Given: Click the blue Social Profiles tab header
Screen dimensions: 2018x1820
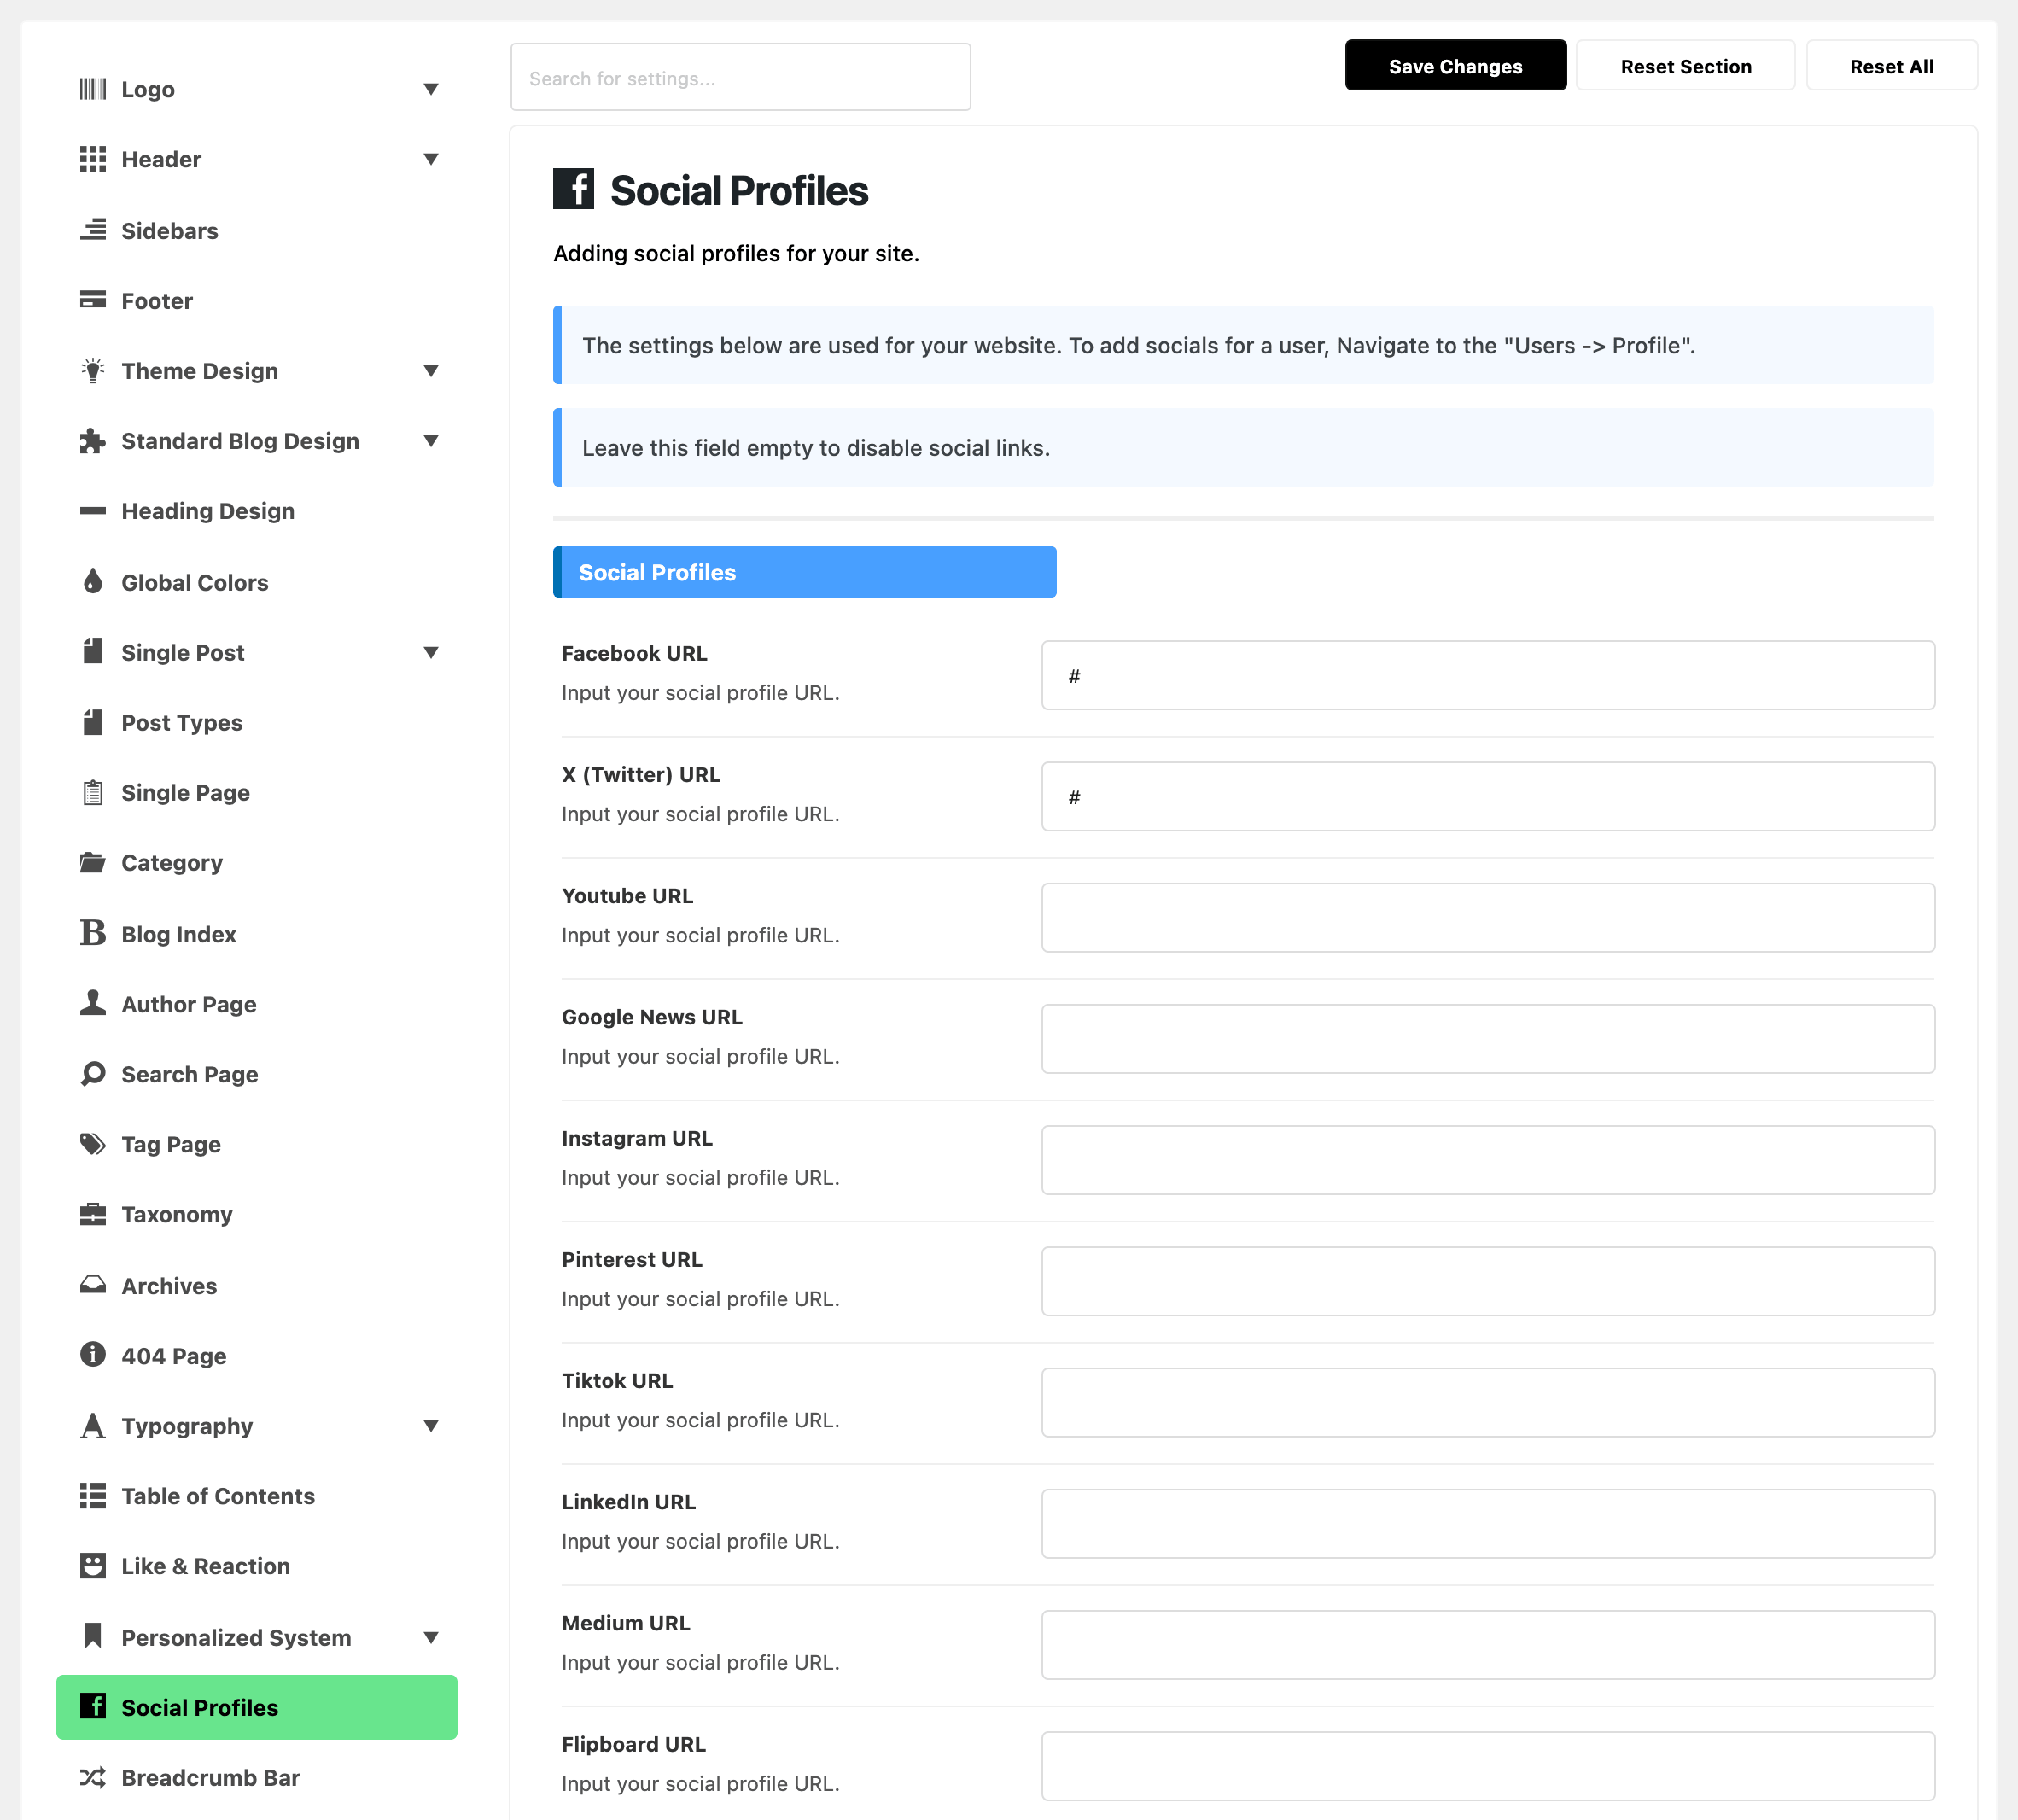Looking at the screenshot, I should [805, 572].
